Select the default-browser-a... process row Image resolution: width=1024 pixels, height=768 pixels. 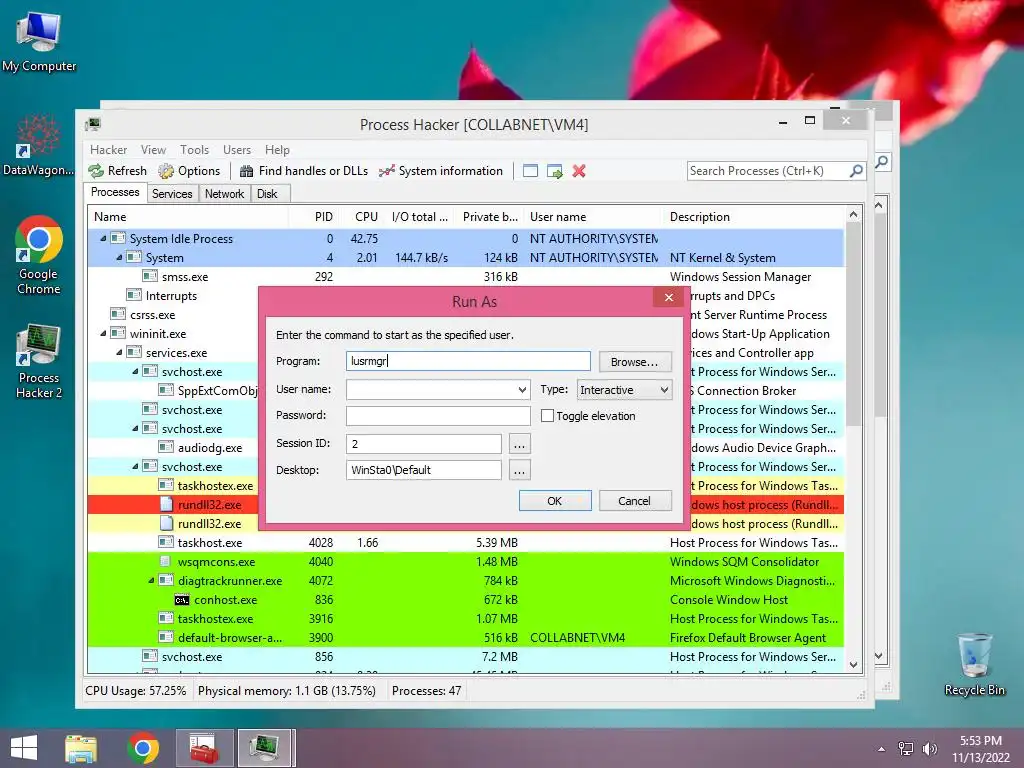(466, 637)
